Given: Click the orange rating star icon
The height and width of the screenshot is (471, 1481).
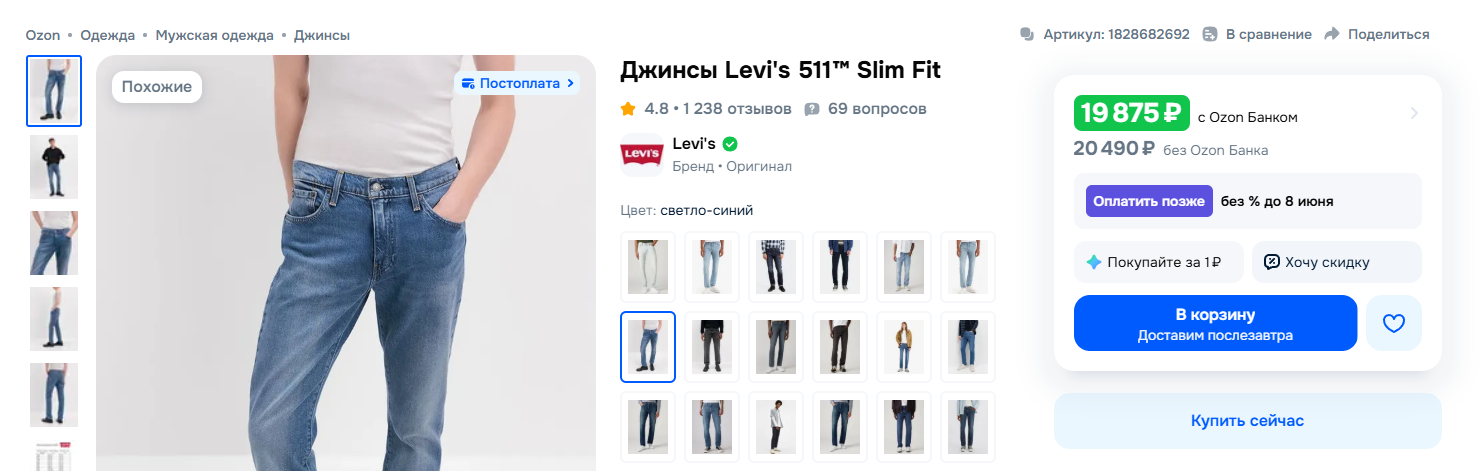Looking at the screenshot, I should coord(628,108).
